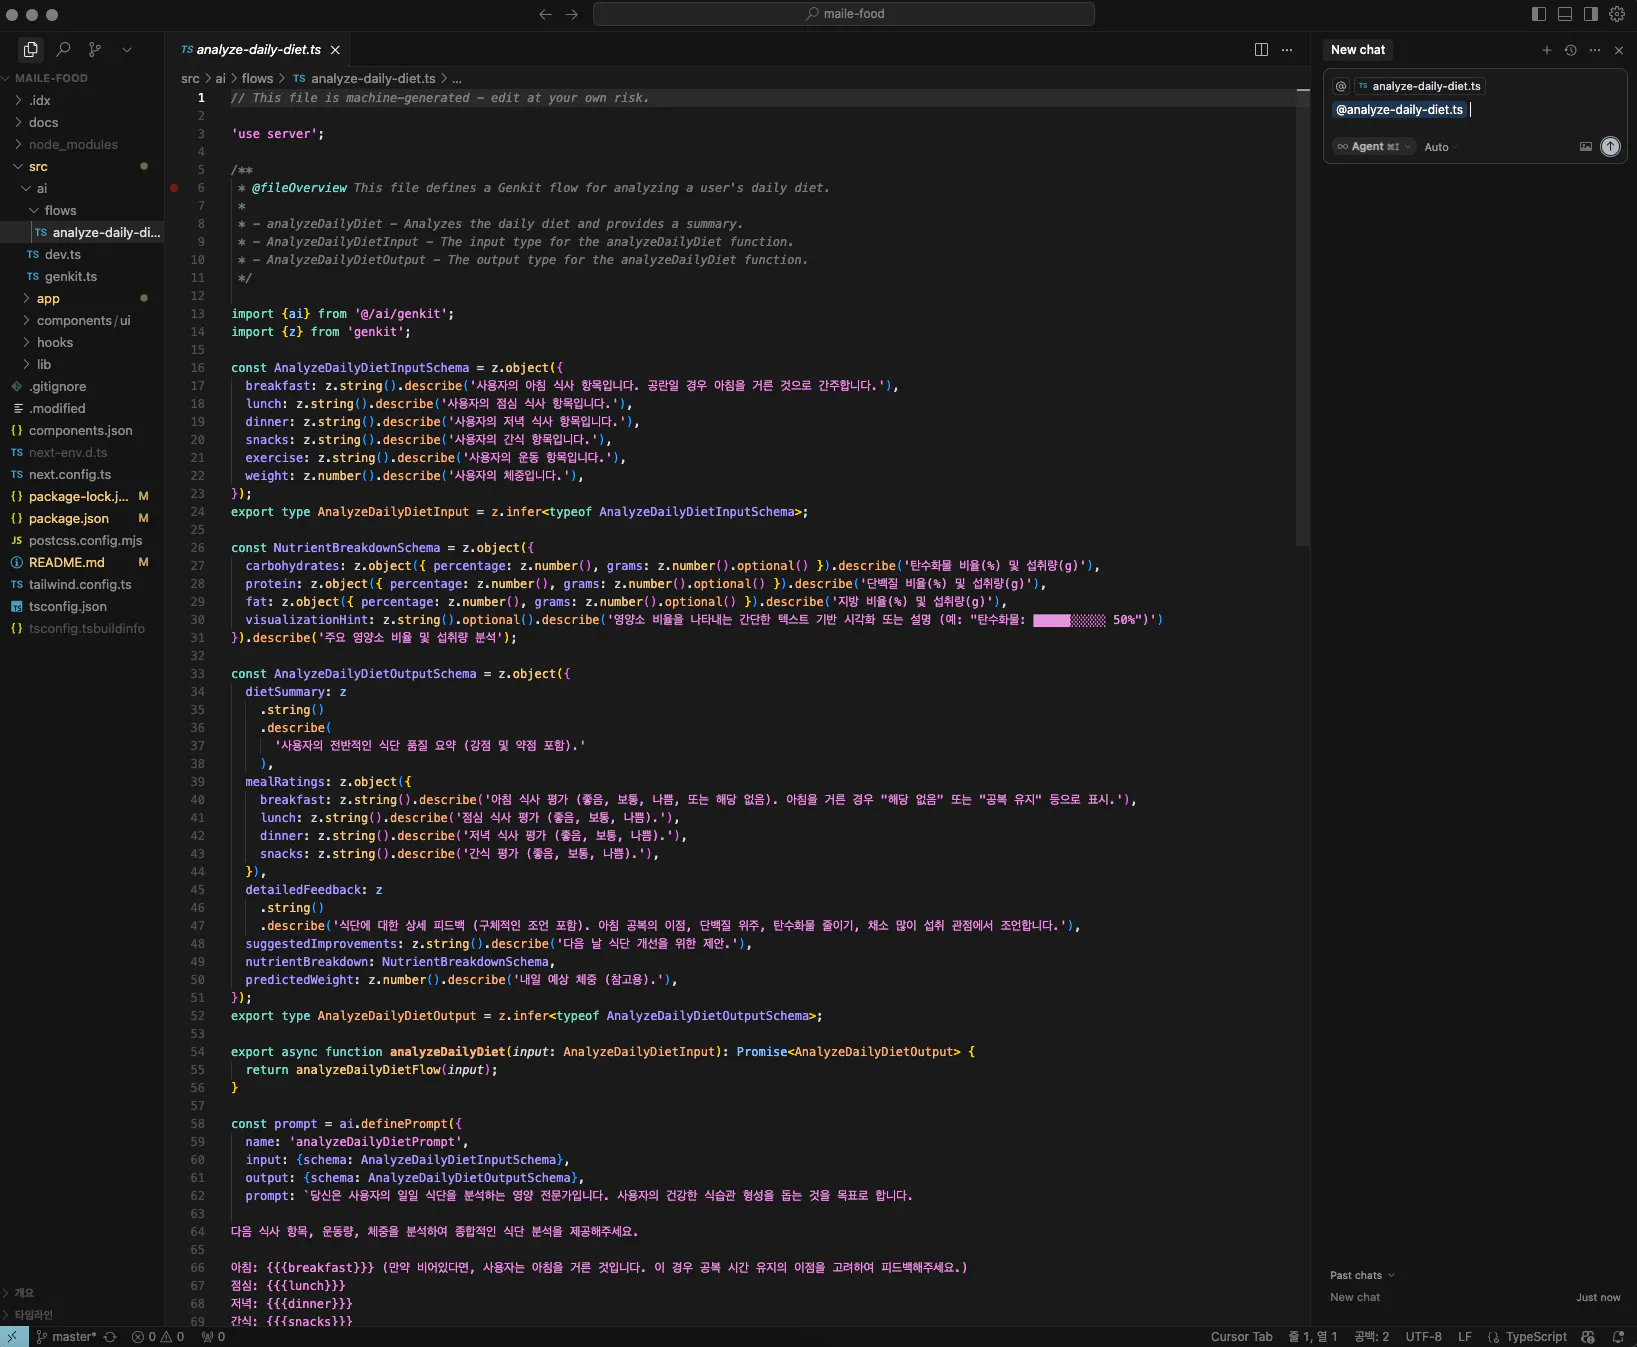Open the Explorer view icon

click(x=31, y=49)
